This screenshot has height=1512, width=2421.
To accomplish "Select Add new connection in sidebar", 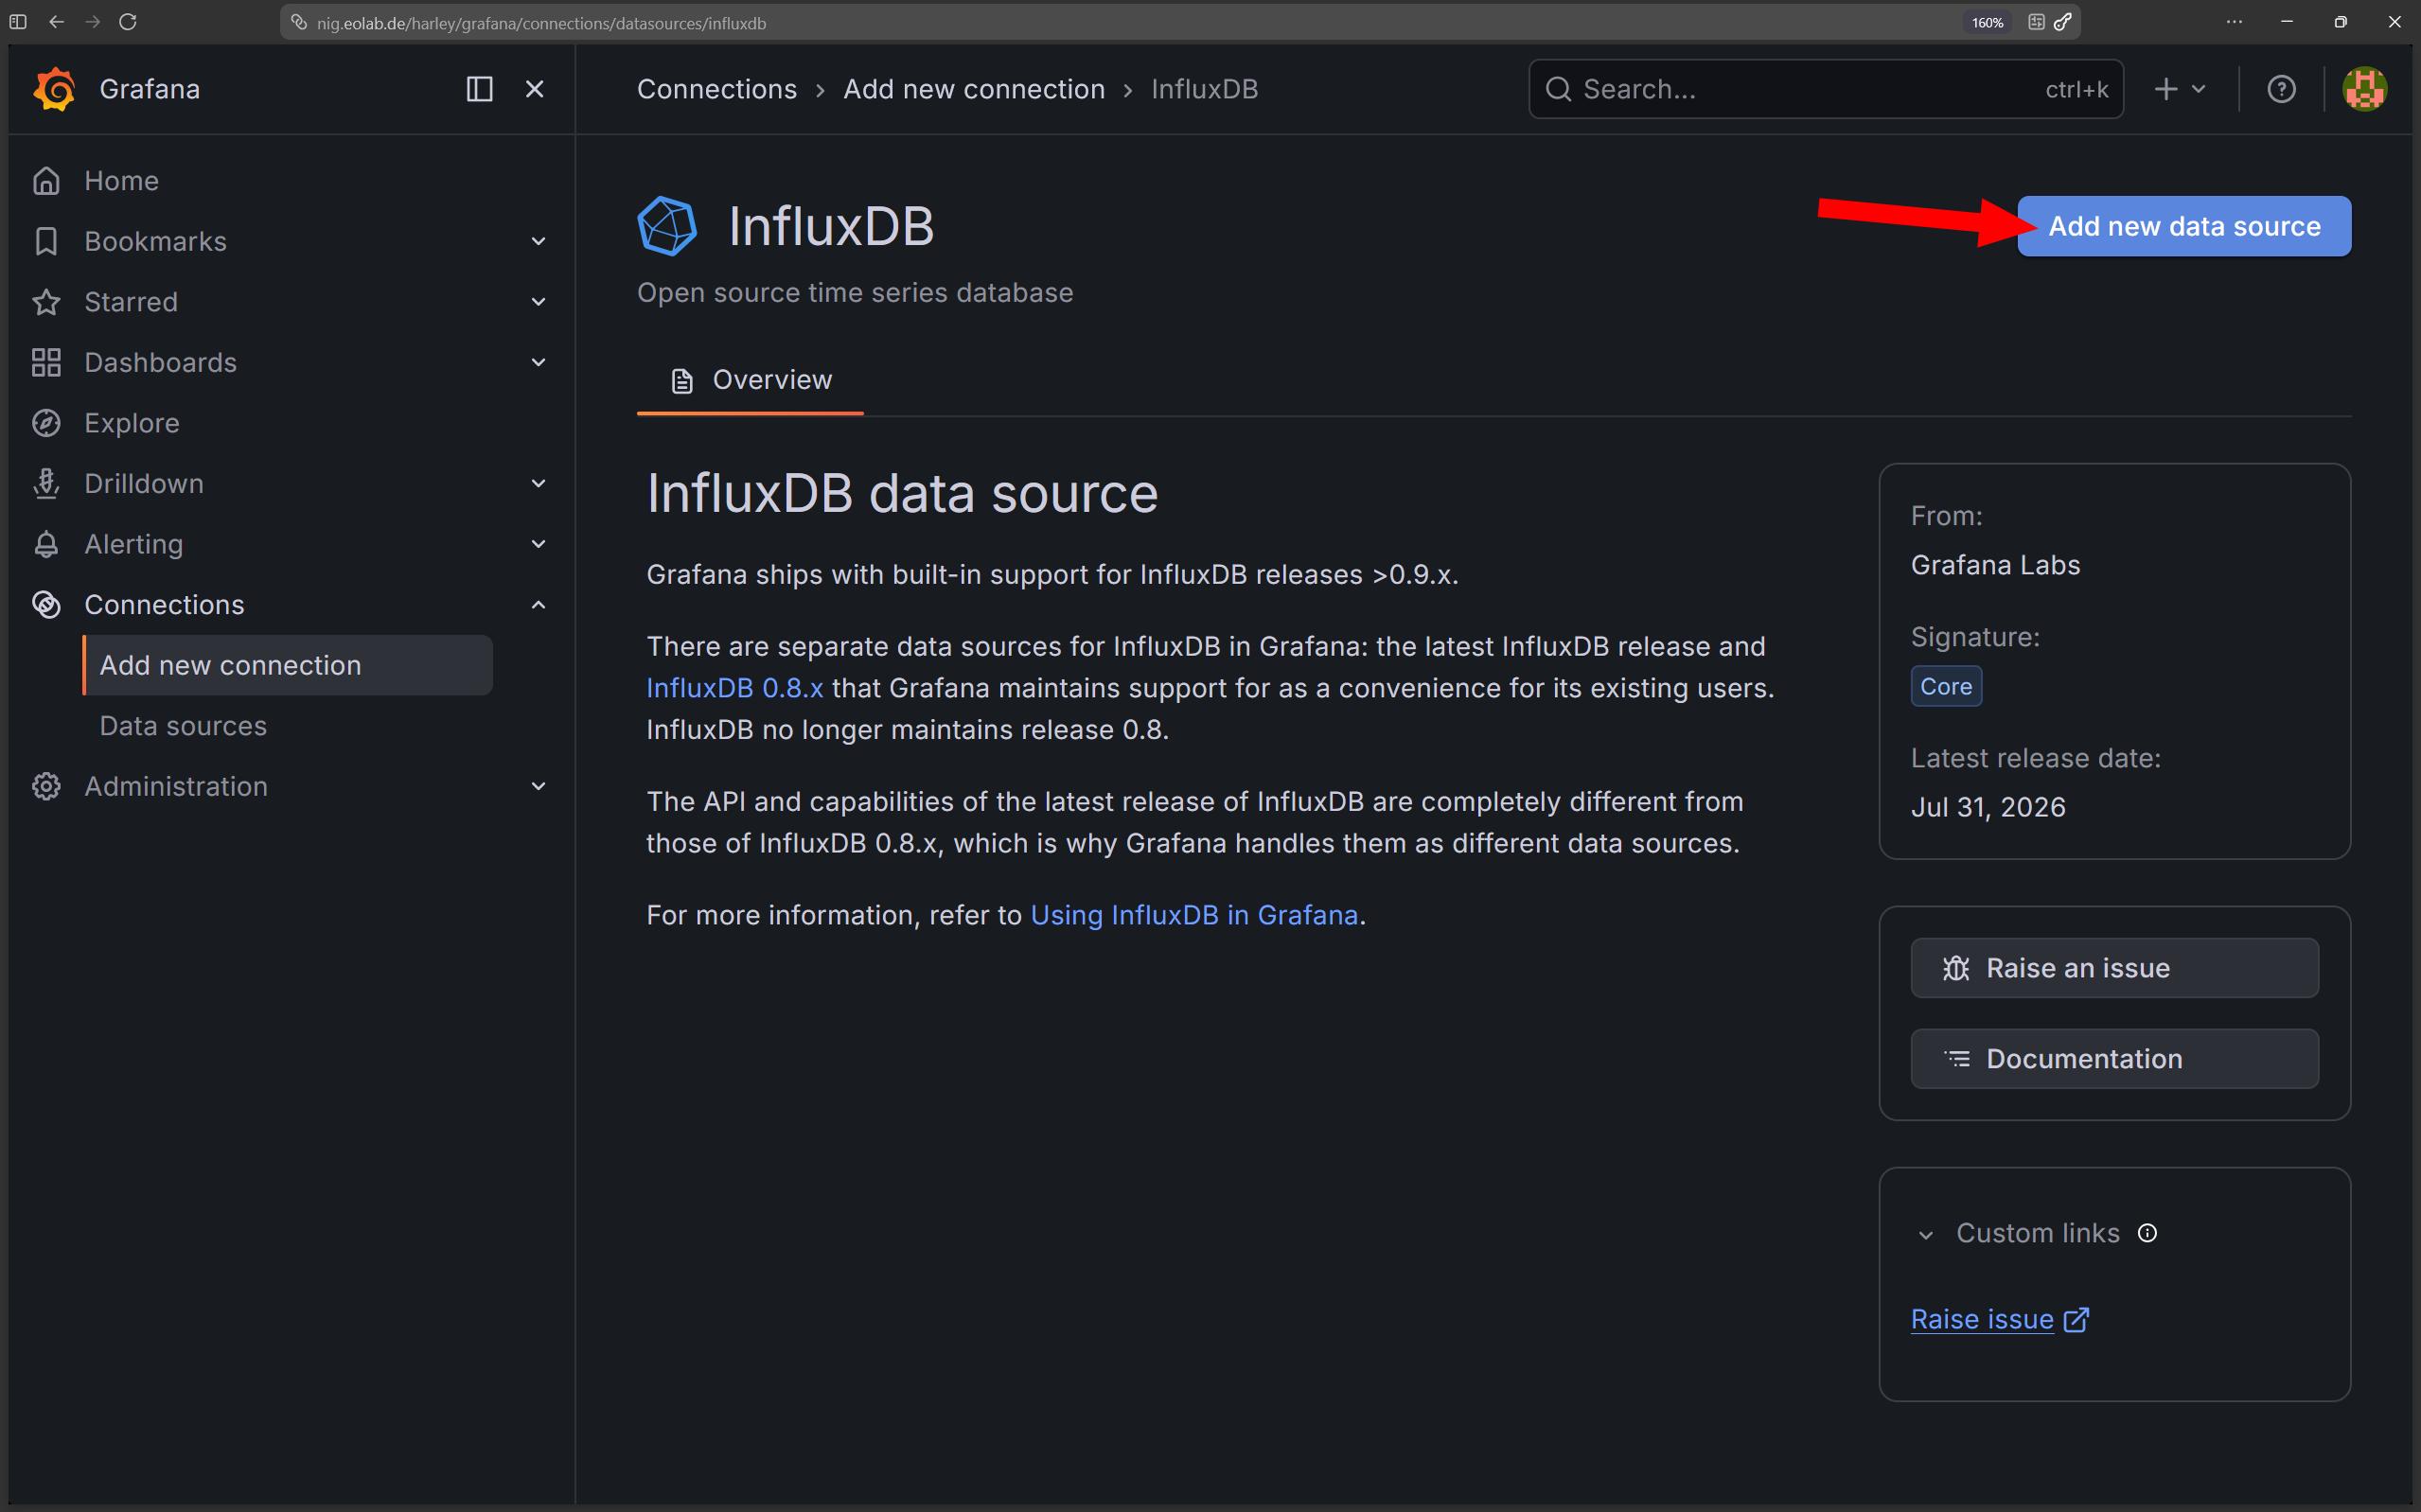I will click(288, 665).
